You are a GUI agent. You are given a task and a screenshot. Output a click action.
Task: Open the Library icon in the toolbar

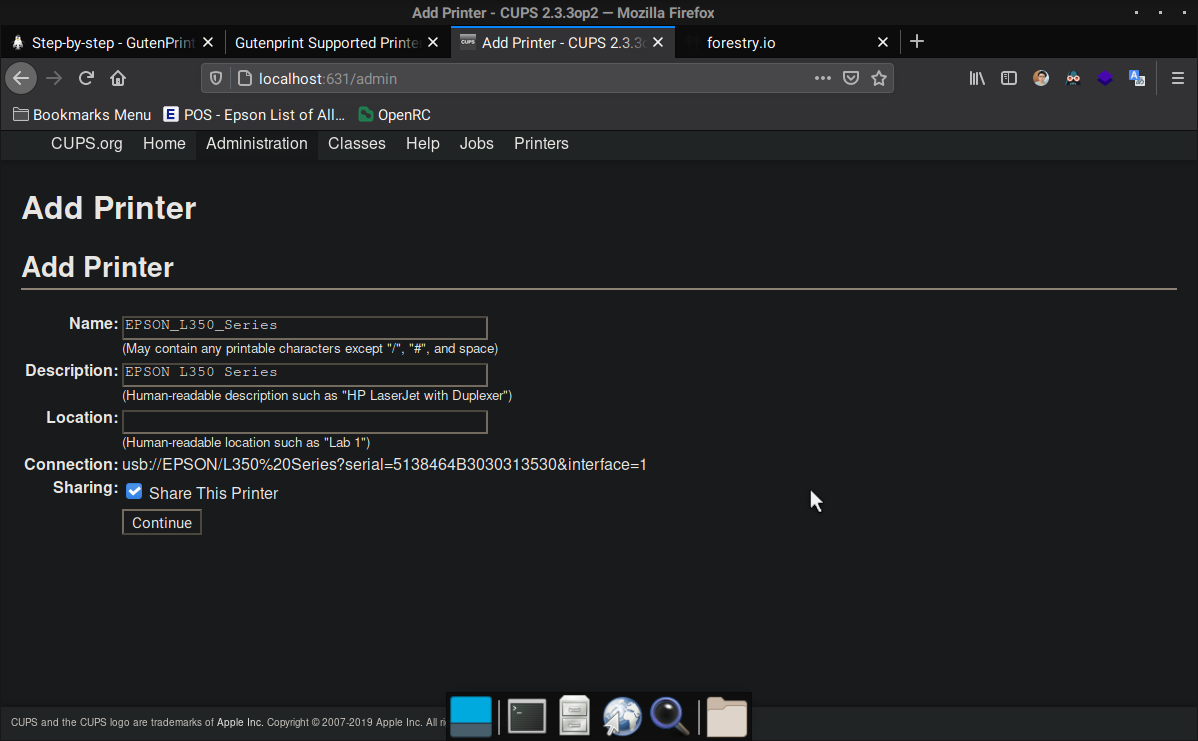[977, 78]
